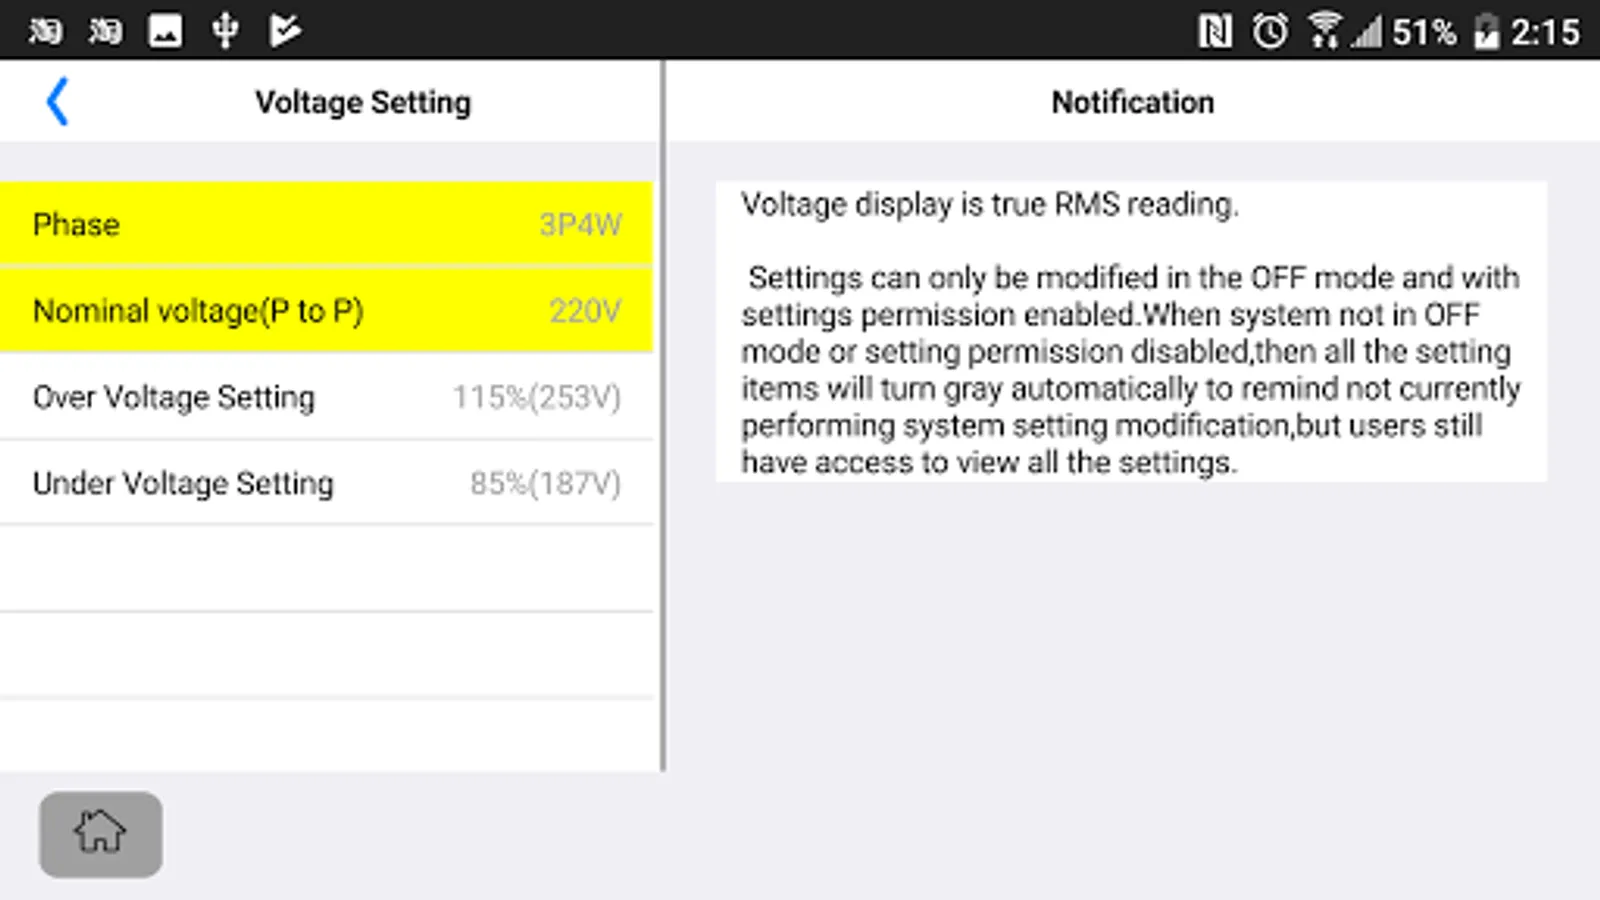This screenshot has height=900, width=1600.
Task: Tap the NFC status bar icon
Action: tap(1215, 32)
